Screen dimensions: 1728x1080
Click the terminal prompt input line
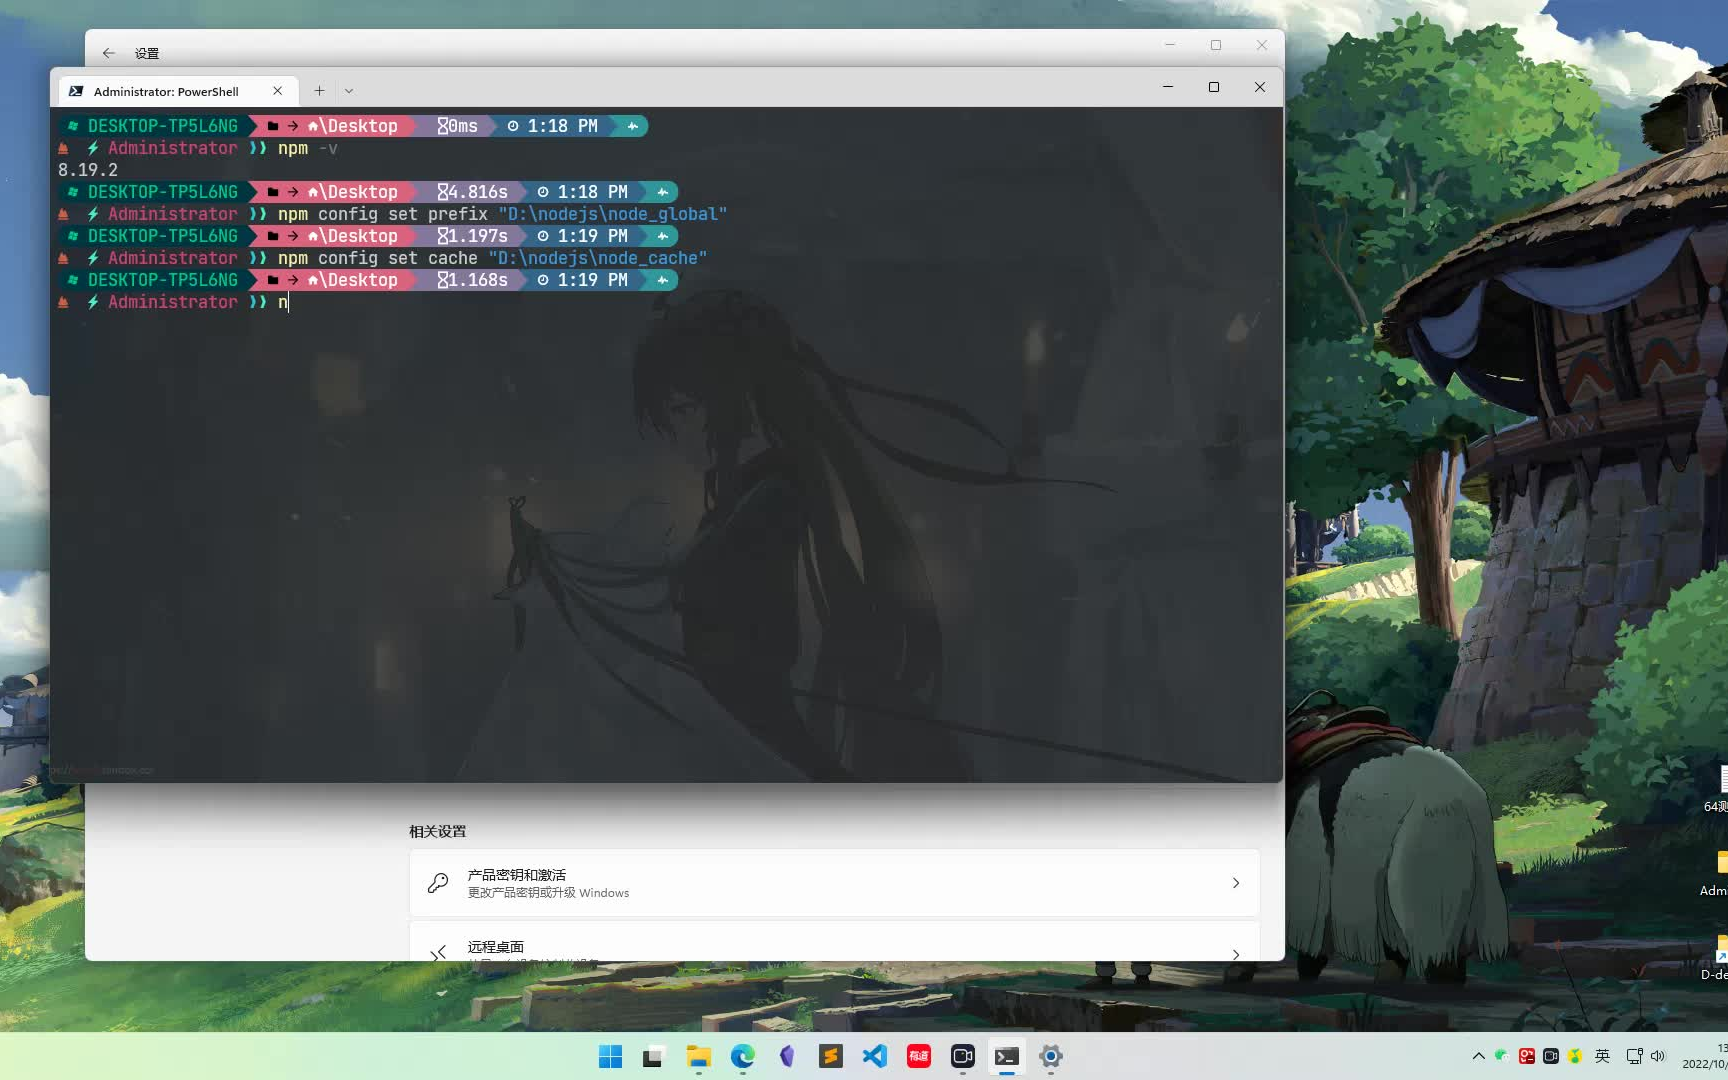[x=668, y=302]
